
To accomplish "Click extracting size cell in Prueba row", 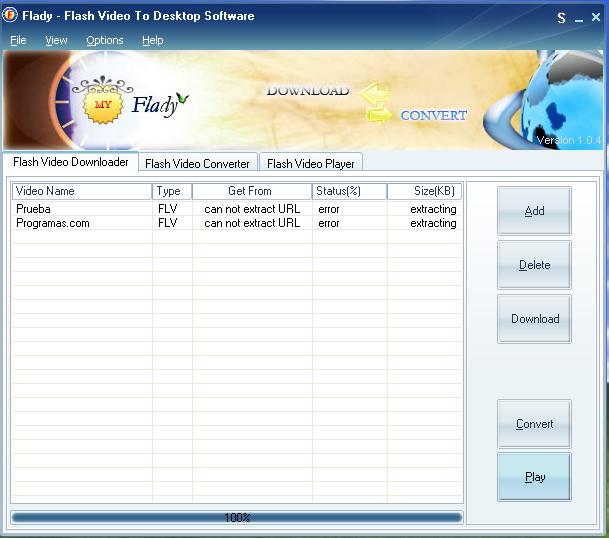I will 433,209.
